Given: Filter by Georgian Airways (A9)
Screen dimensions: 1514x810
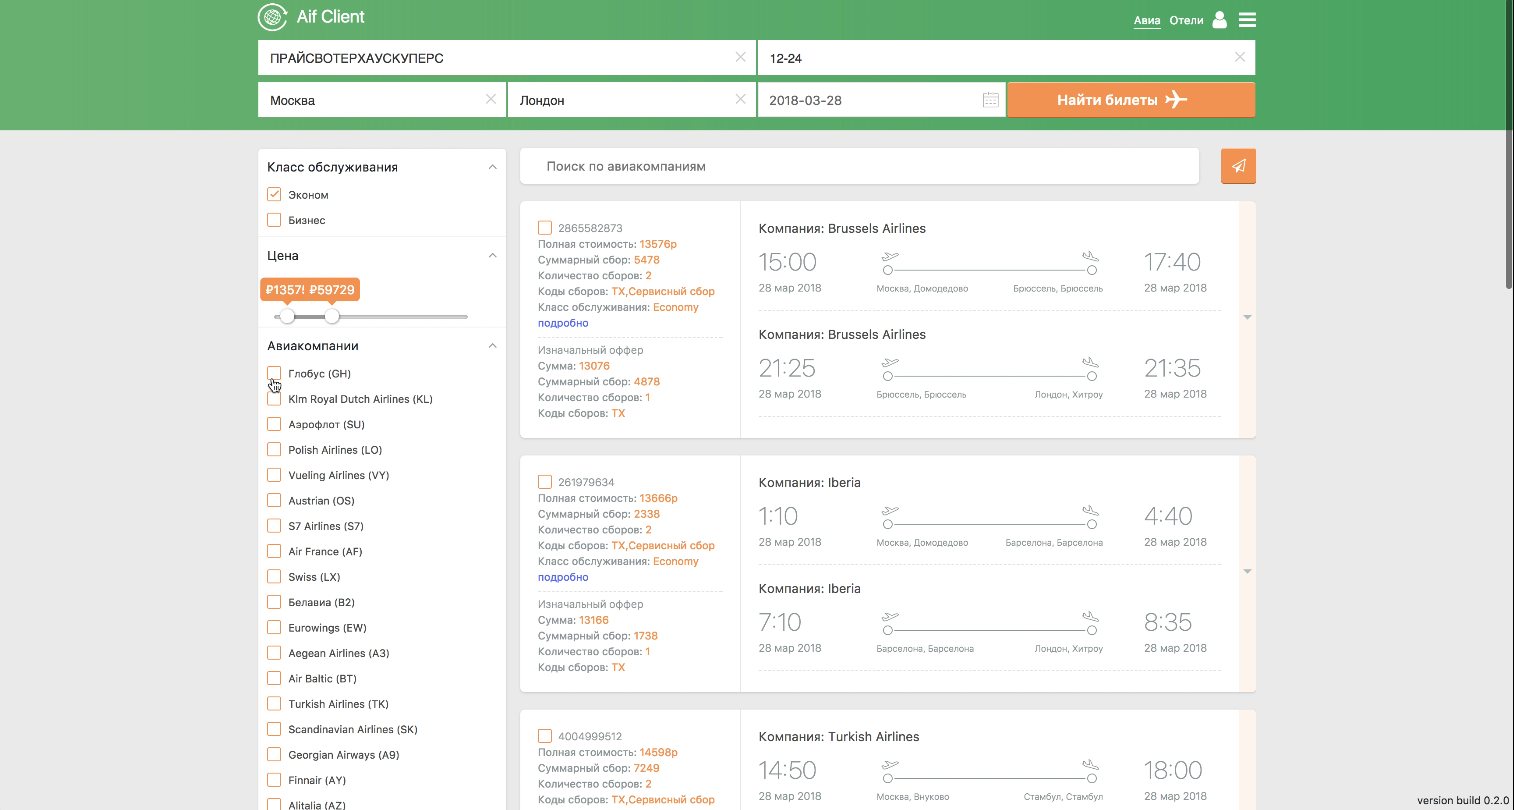Looking at the screenshot, I should pyautogui.click(x=274, y=754).
